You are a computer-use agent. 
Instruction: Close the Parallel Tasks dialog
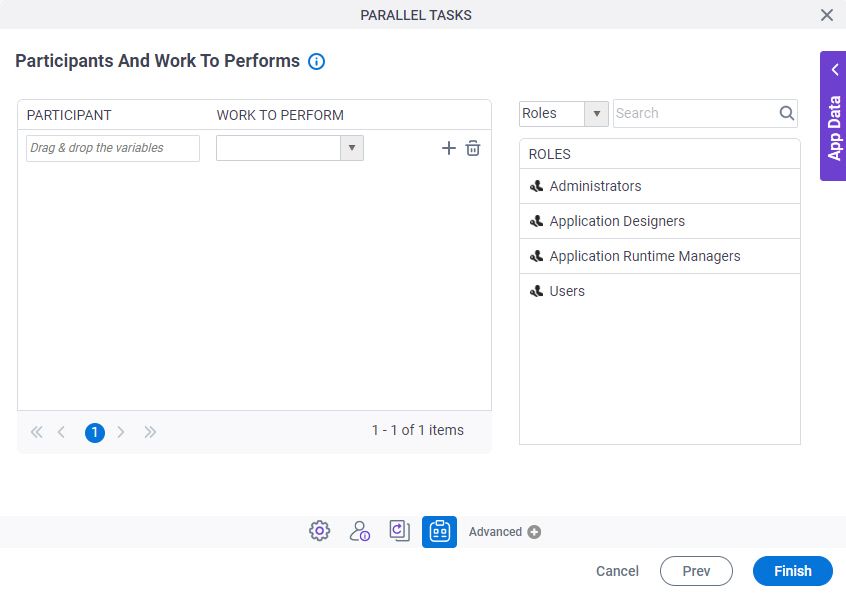[827, 15]
